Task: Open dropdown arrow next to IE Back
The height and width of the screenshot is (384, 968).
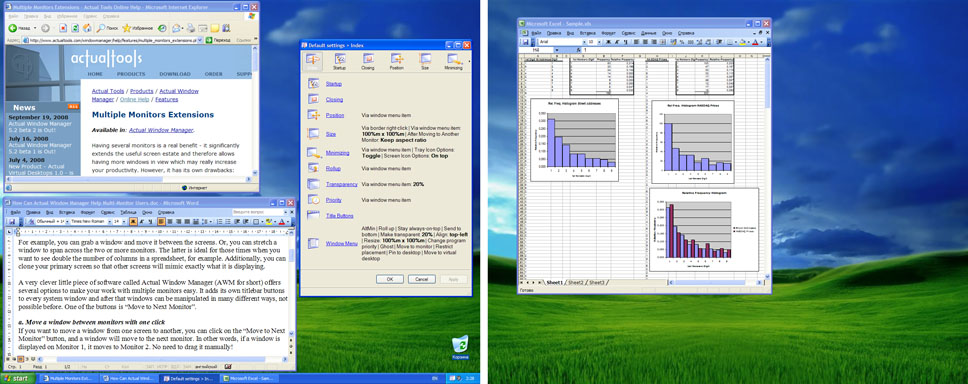Action: coord(35,28)
